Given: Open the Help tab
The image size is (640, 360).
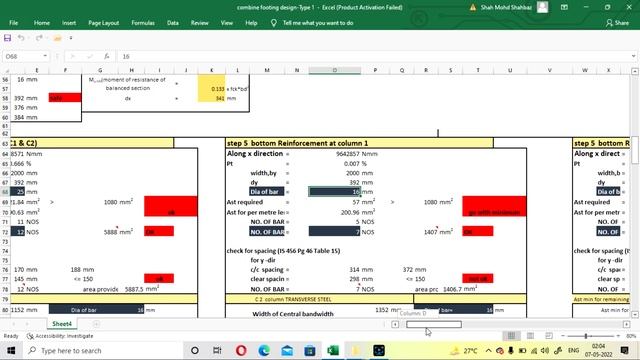Looking at the screenshot, I should (251, 23).
